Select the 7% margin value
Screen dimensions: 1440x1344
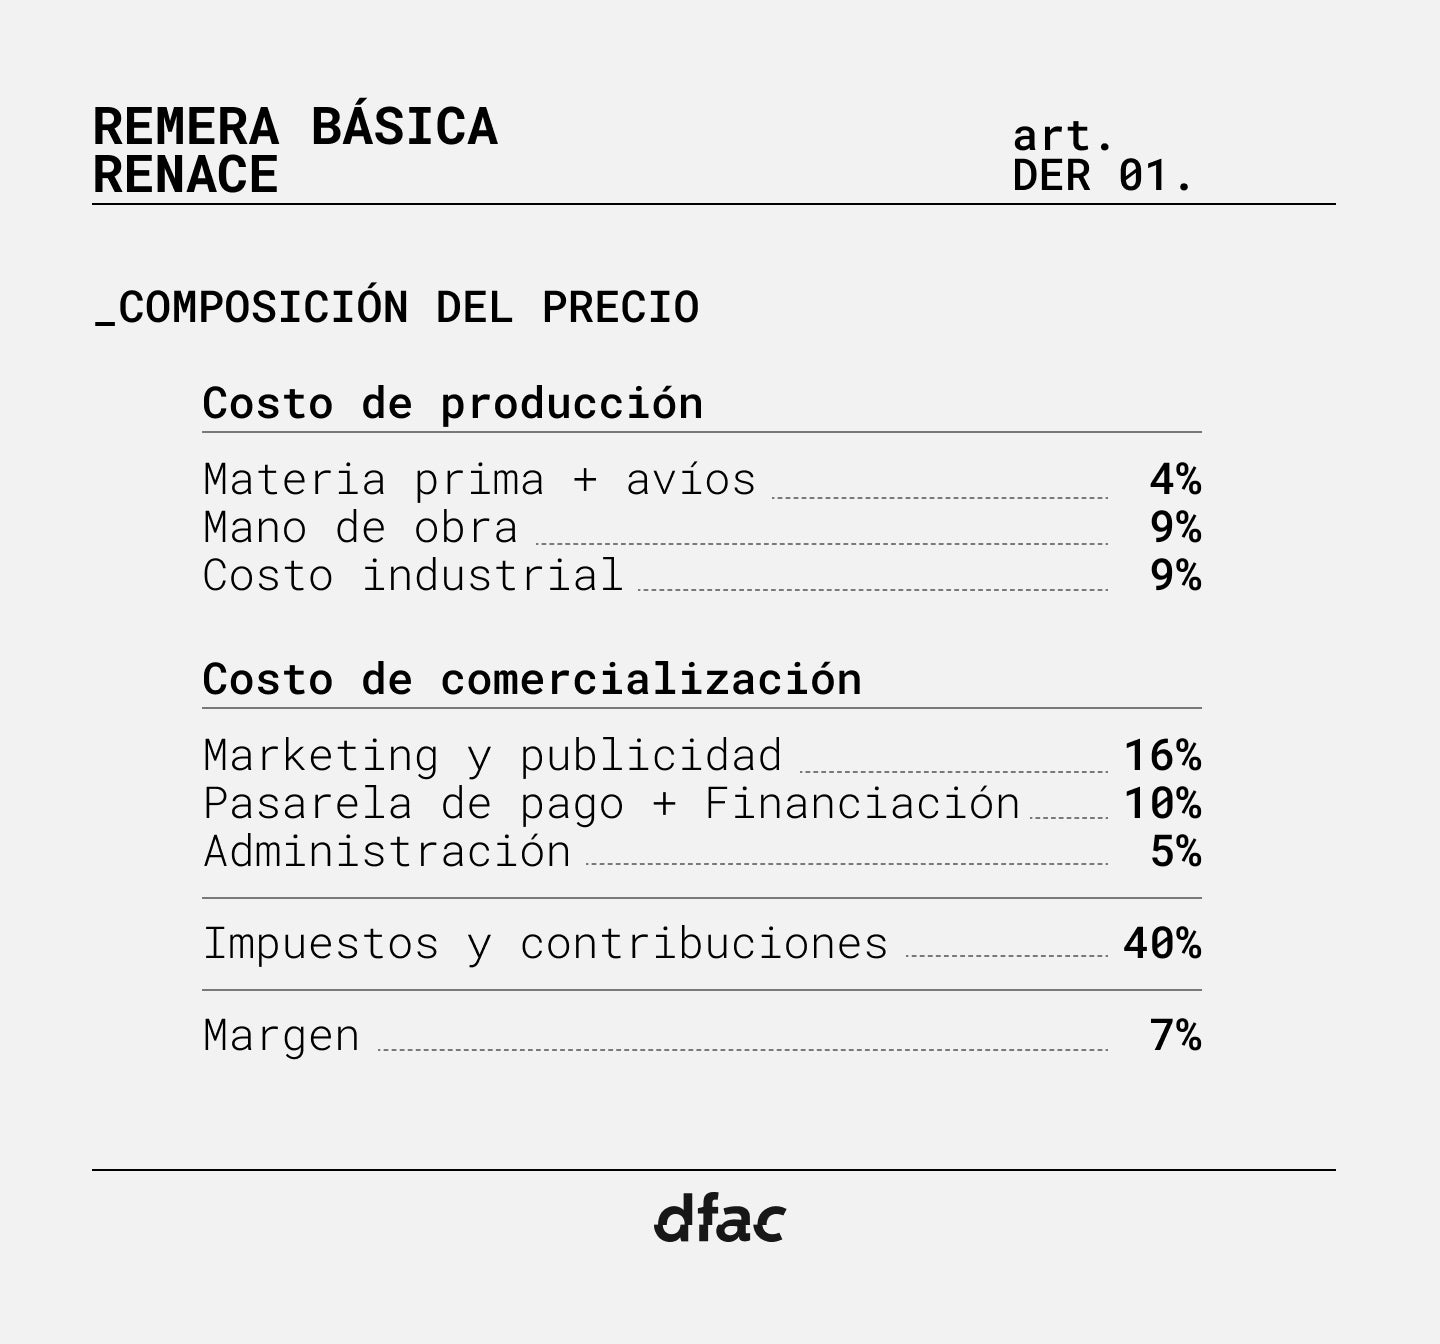pyautogui.click(x=1175, y=1036)
